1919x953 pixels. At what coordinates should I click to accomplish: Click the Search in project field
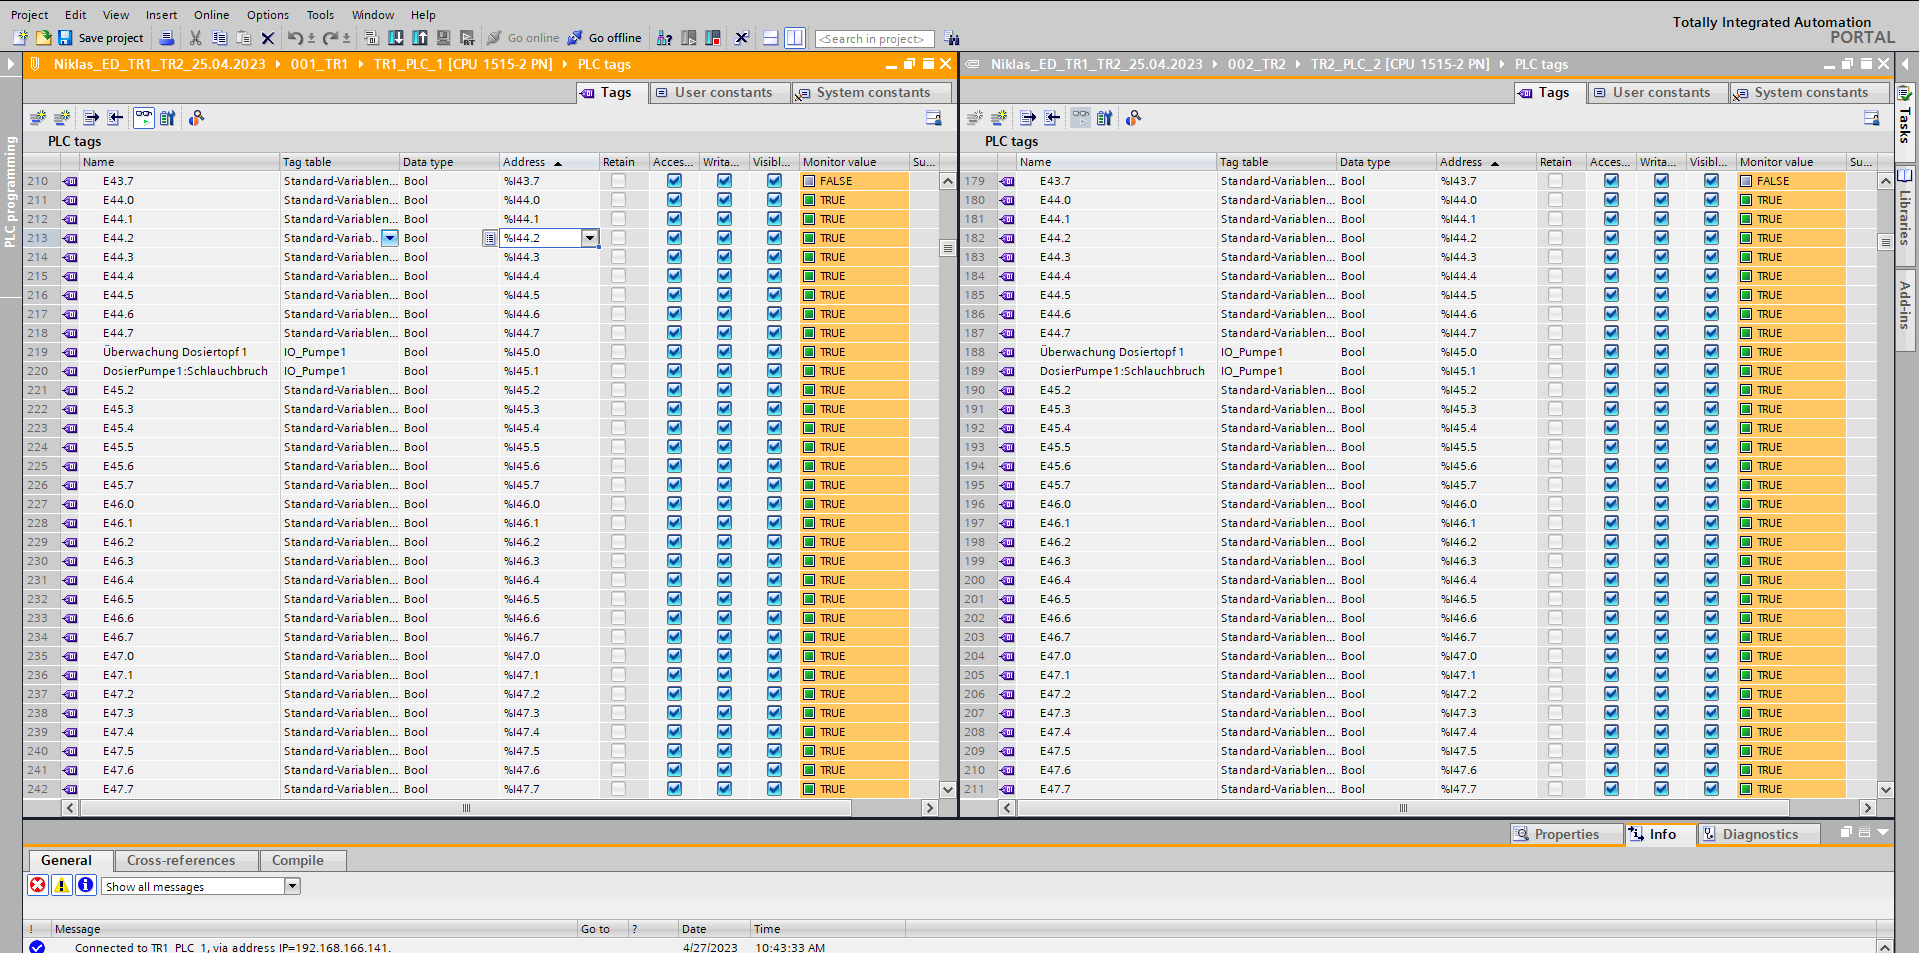874,39
